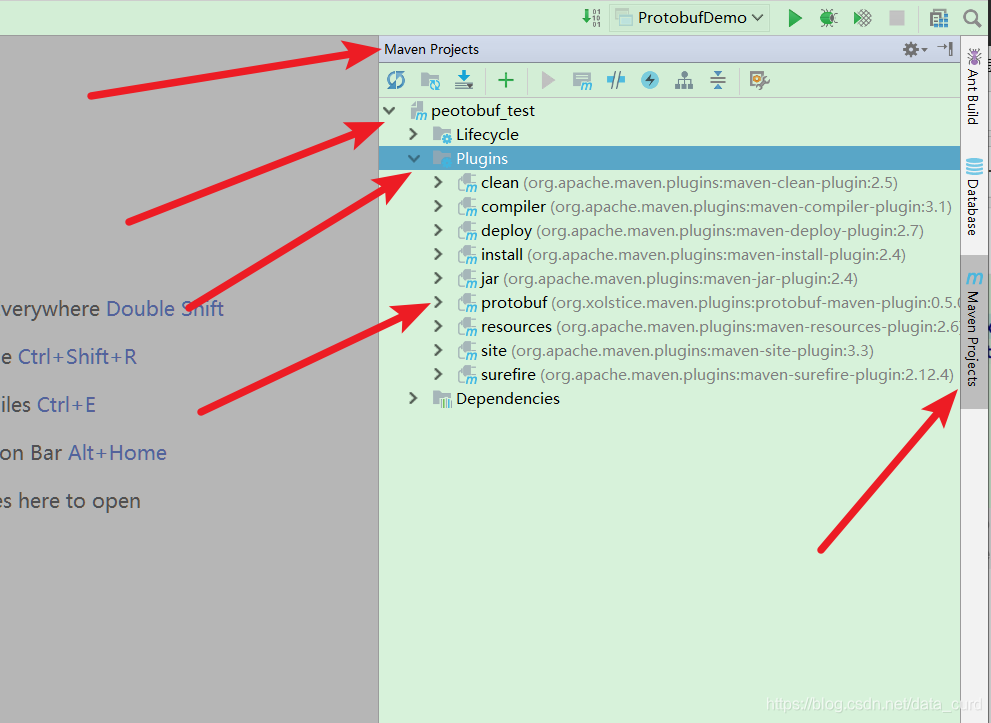Open Maven Settings wrench icon
This screenshot has height=723, width=991.
(x=759, y=80)
